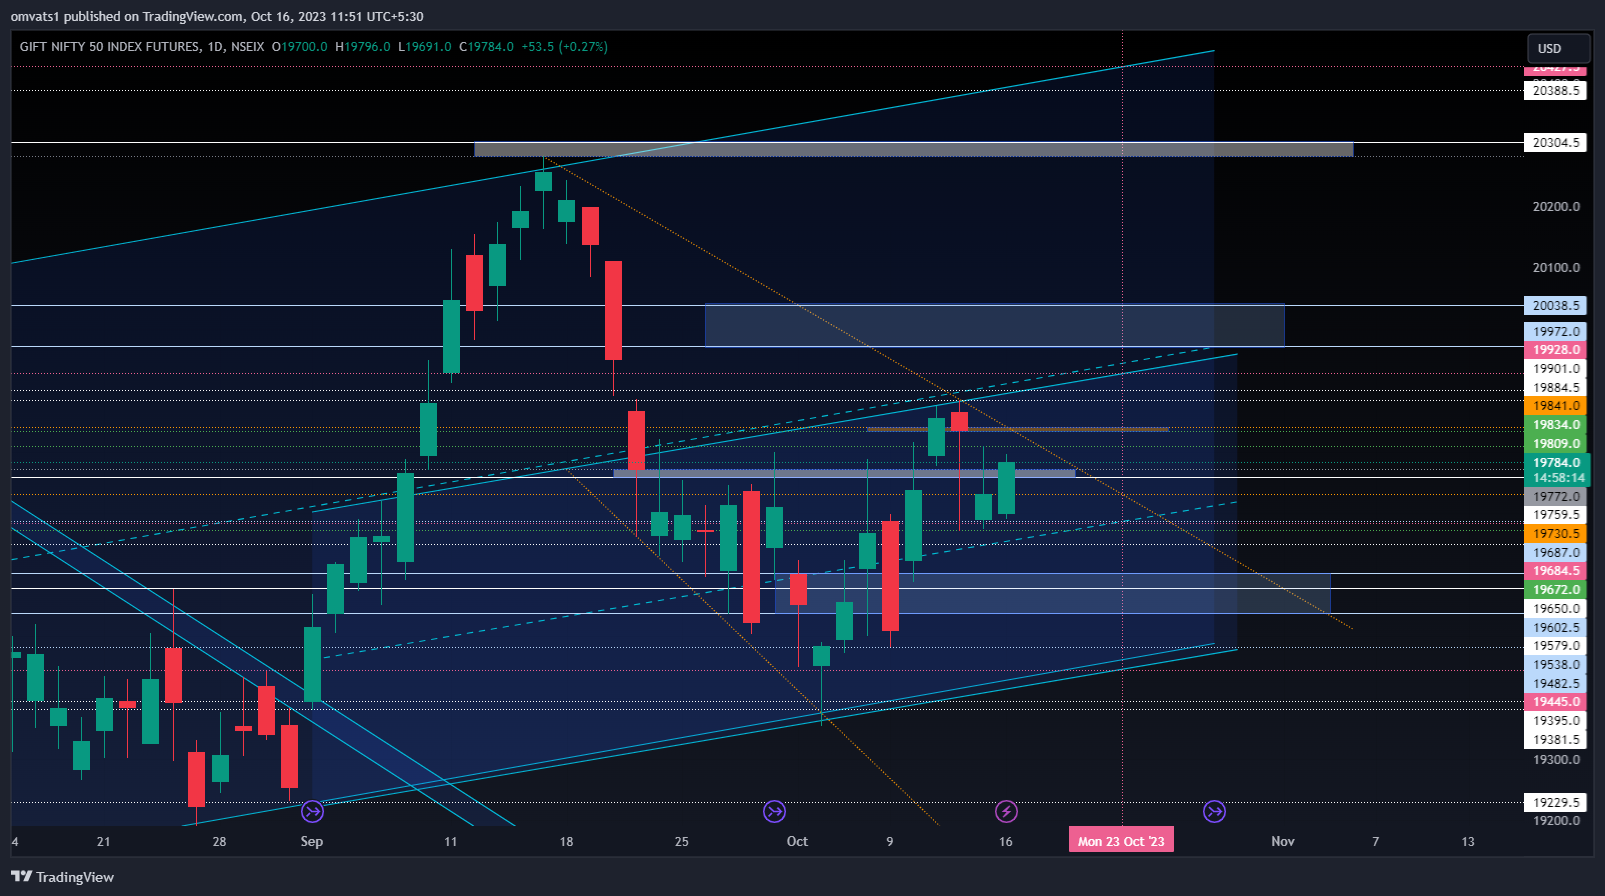The image size is (1605, 896).
Task: Click the 19482.5 price label
Action: [1556, 684]
